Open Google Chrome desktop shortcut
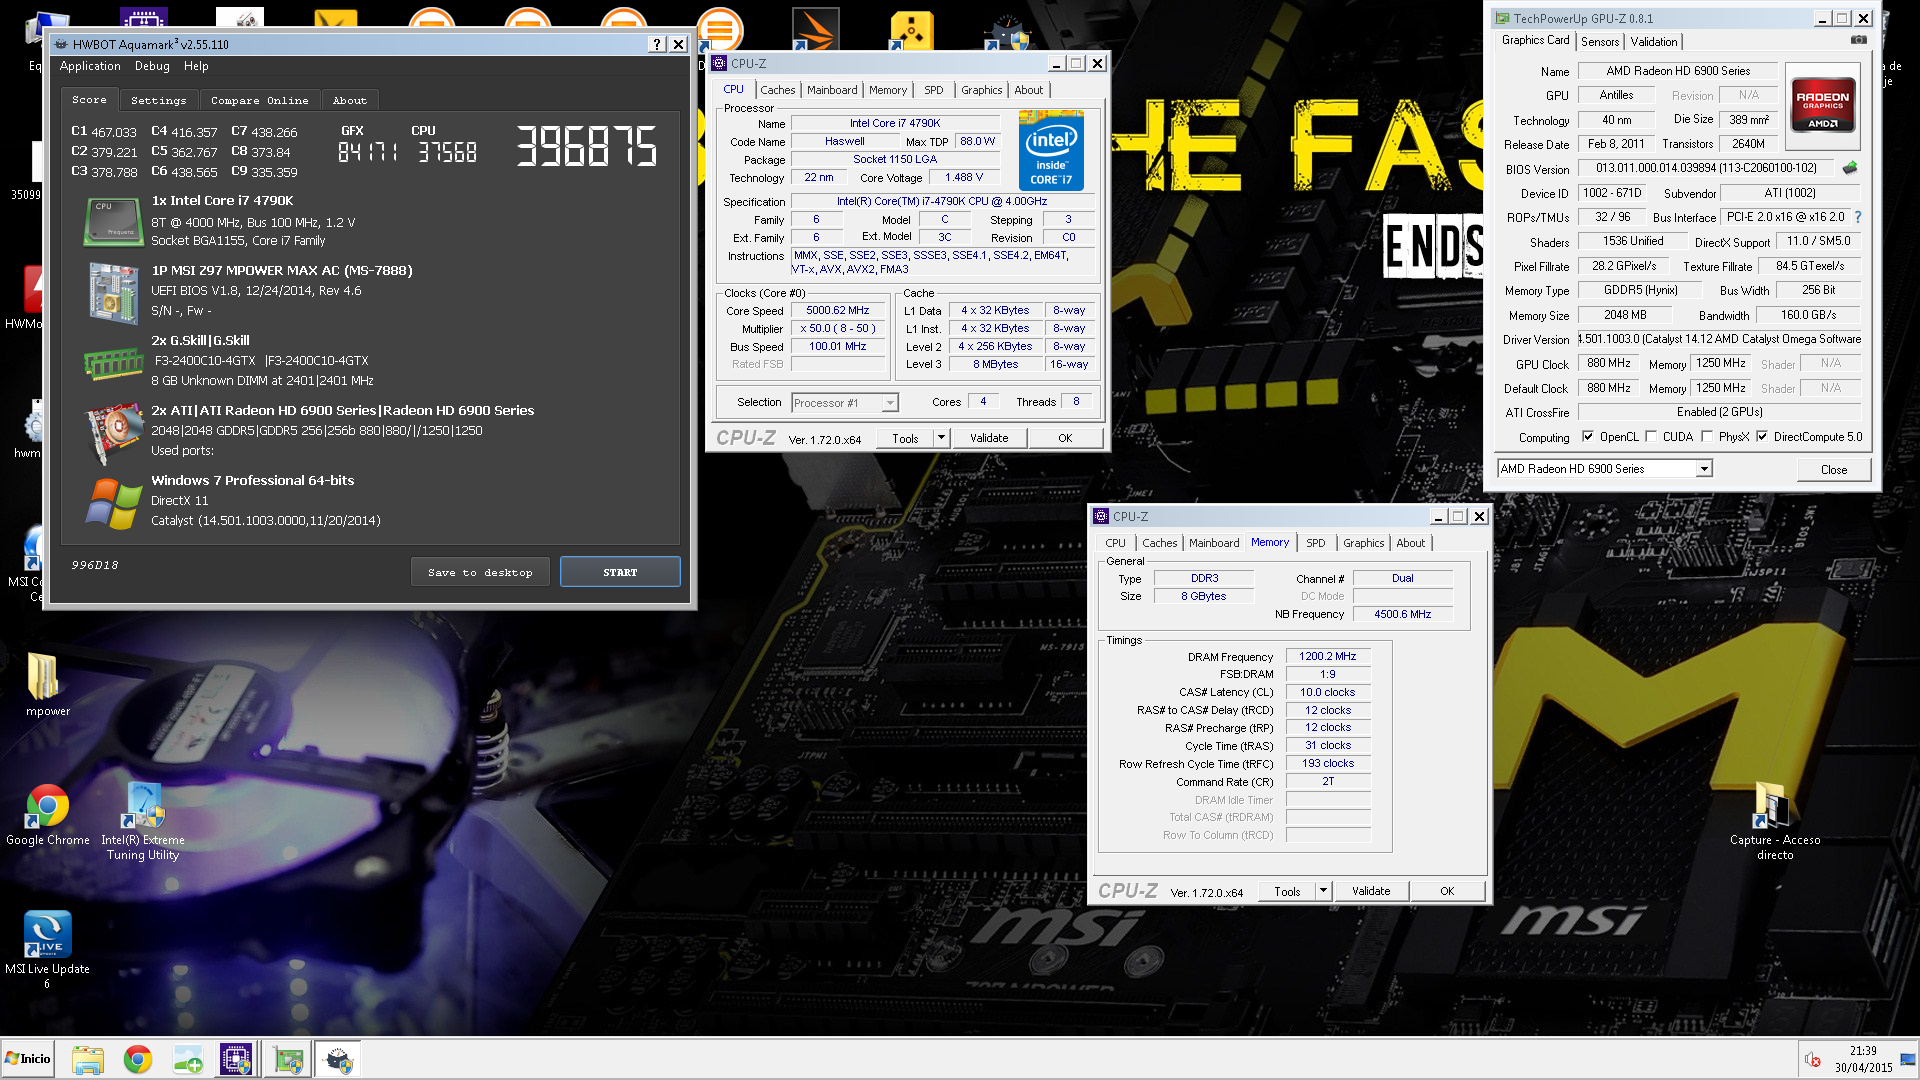The width and height of the screenshot is (1920, 1080). pyautogui.click(x=48, y=815)
